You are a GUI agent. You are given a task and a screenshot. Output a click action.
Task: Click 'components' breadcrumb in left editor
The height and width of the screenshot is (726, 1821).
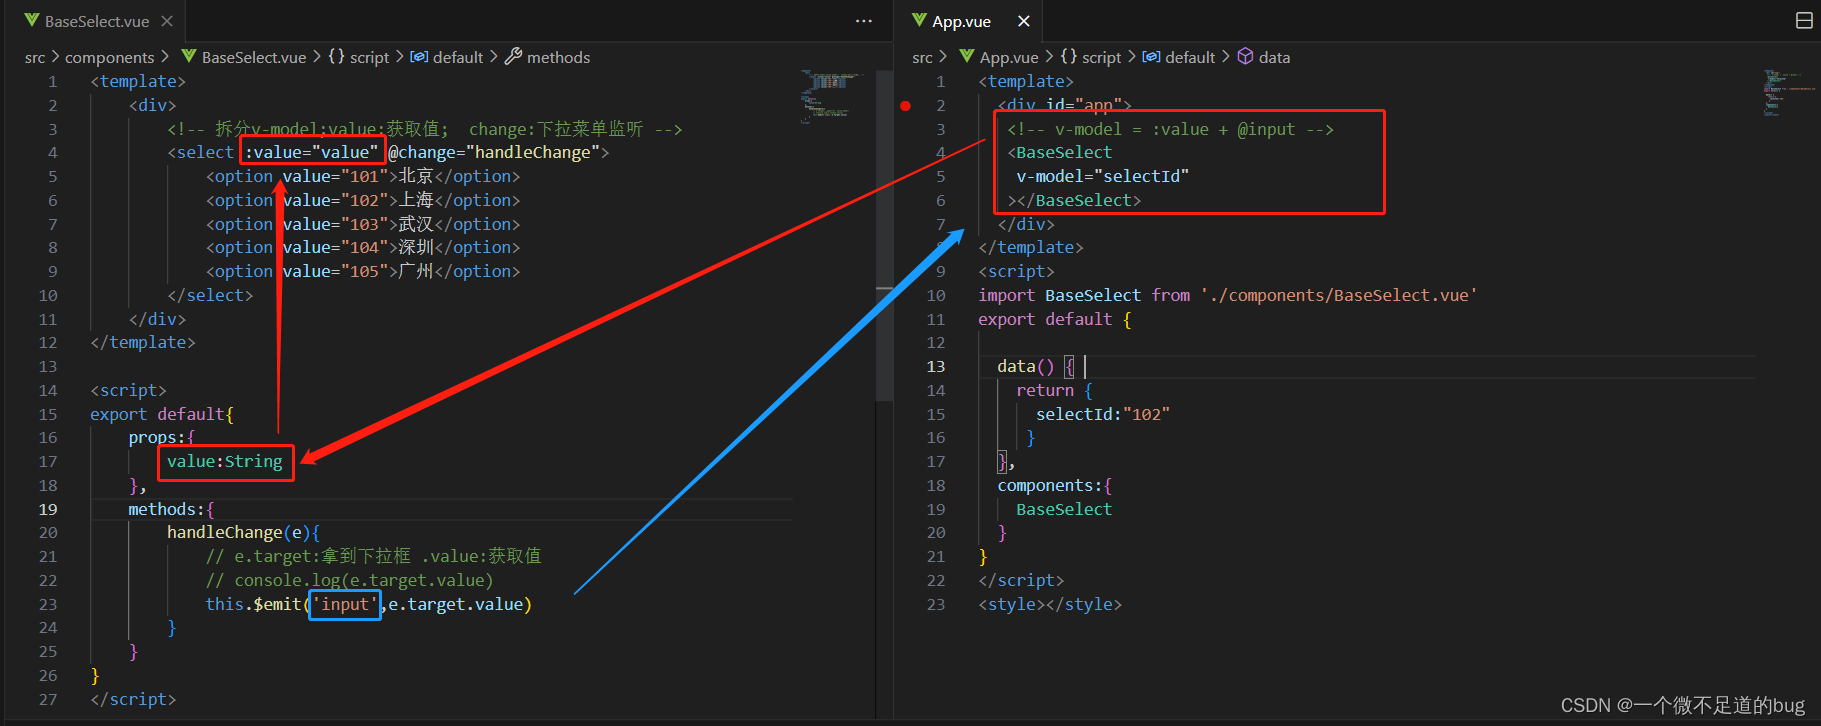coord(110,58)
